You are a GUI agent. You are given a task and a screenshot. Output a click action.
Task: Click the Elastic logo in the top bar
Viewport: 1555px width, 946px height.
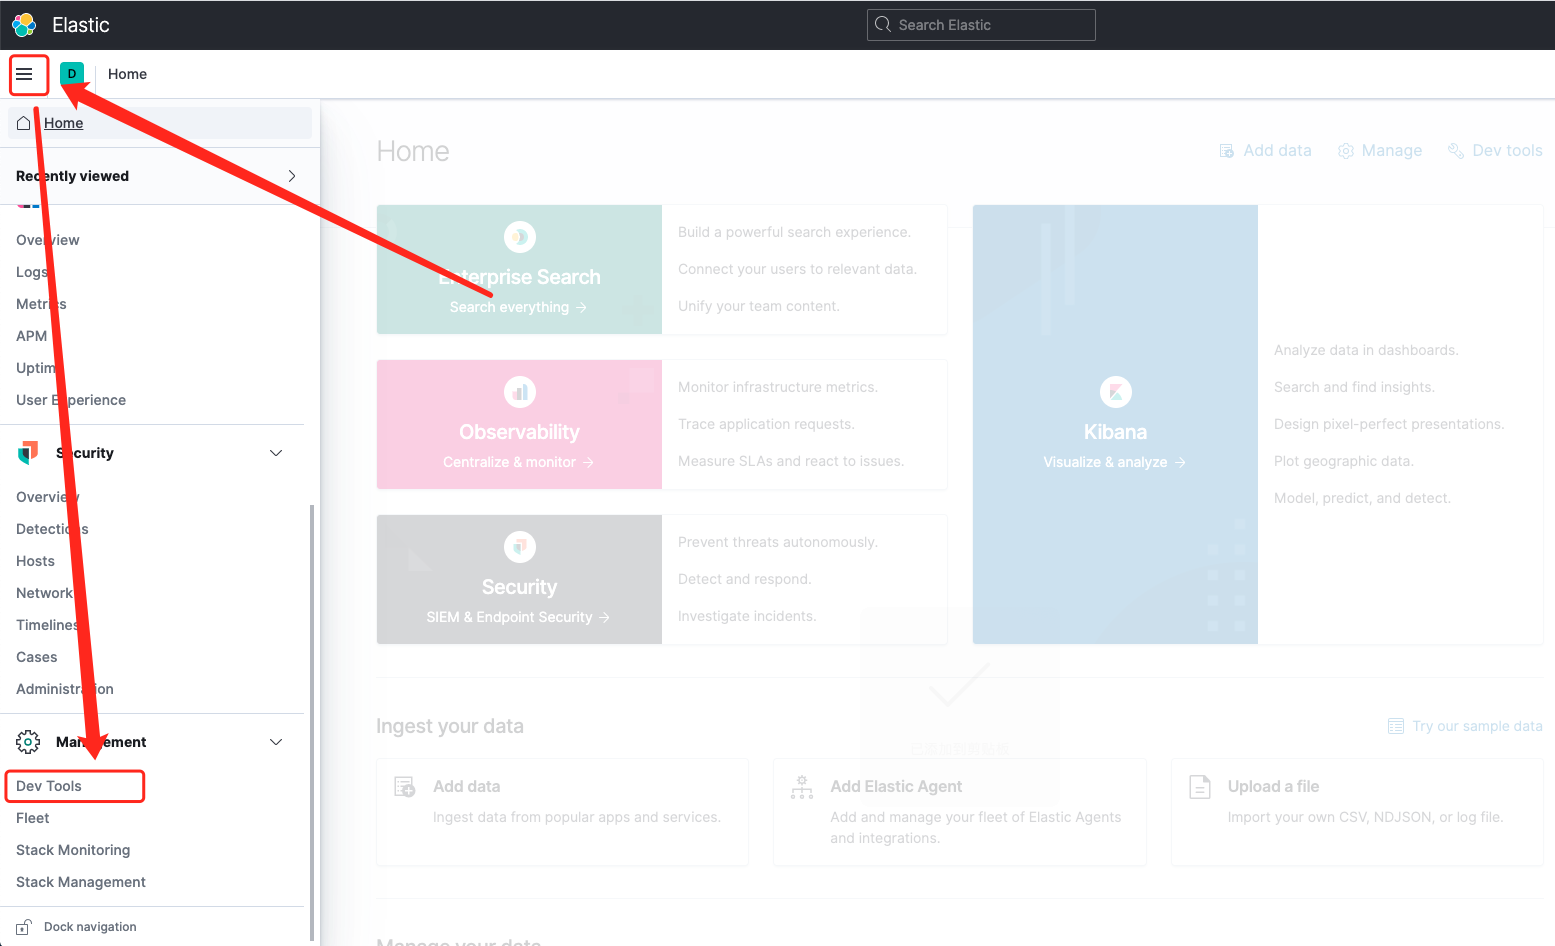point(22,24)
